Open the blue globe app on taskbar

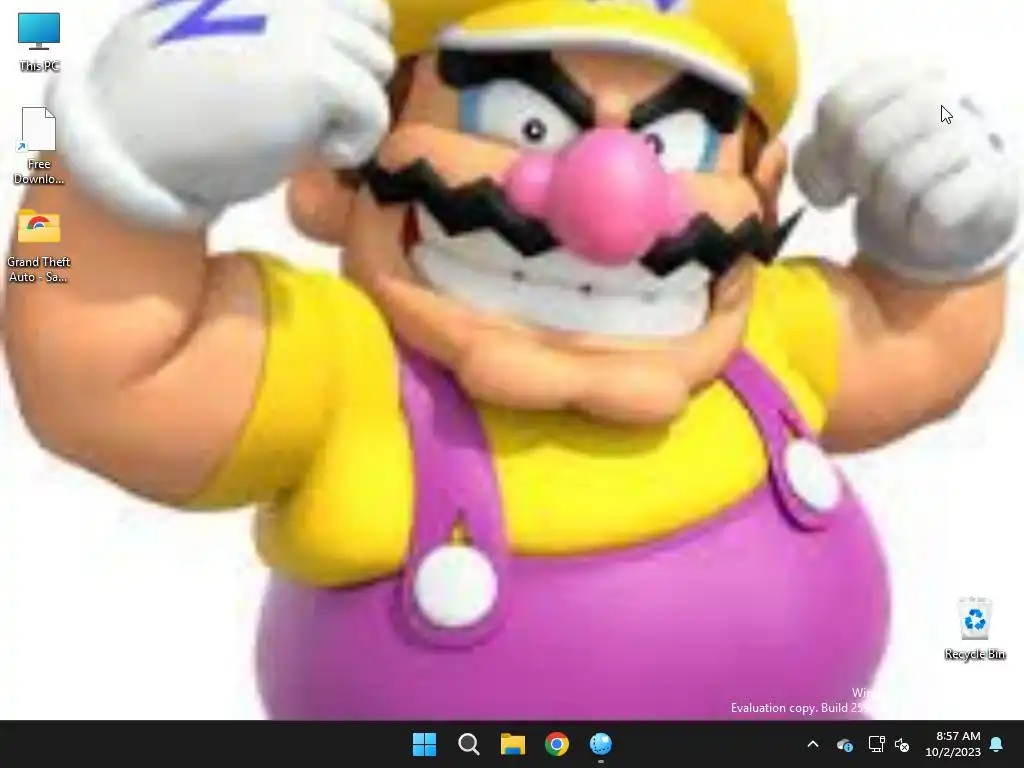pyautogui.click(x=601, y=744)
